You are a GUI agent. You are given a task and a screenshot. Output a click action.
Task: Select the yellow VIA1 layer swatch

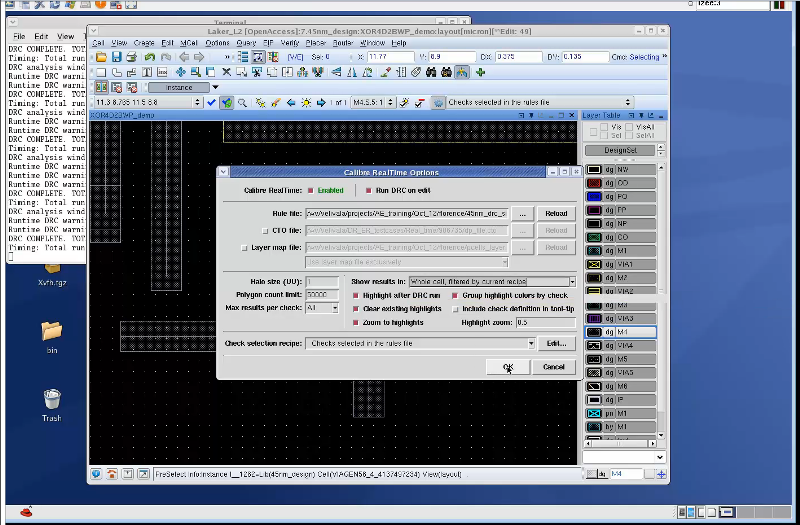point(594,264)
